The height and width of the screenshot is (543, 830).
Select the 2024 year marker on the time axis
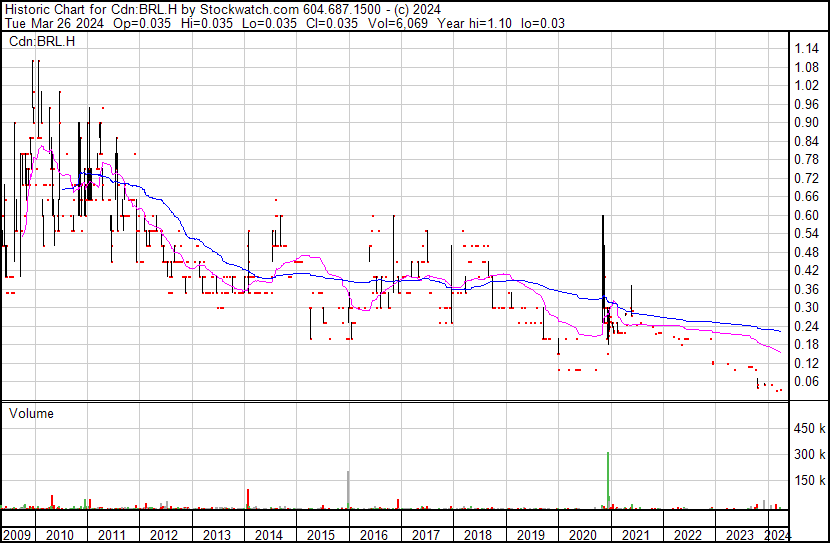point(777,535)
